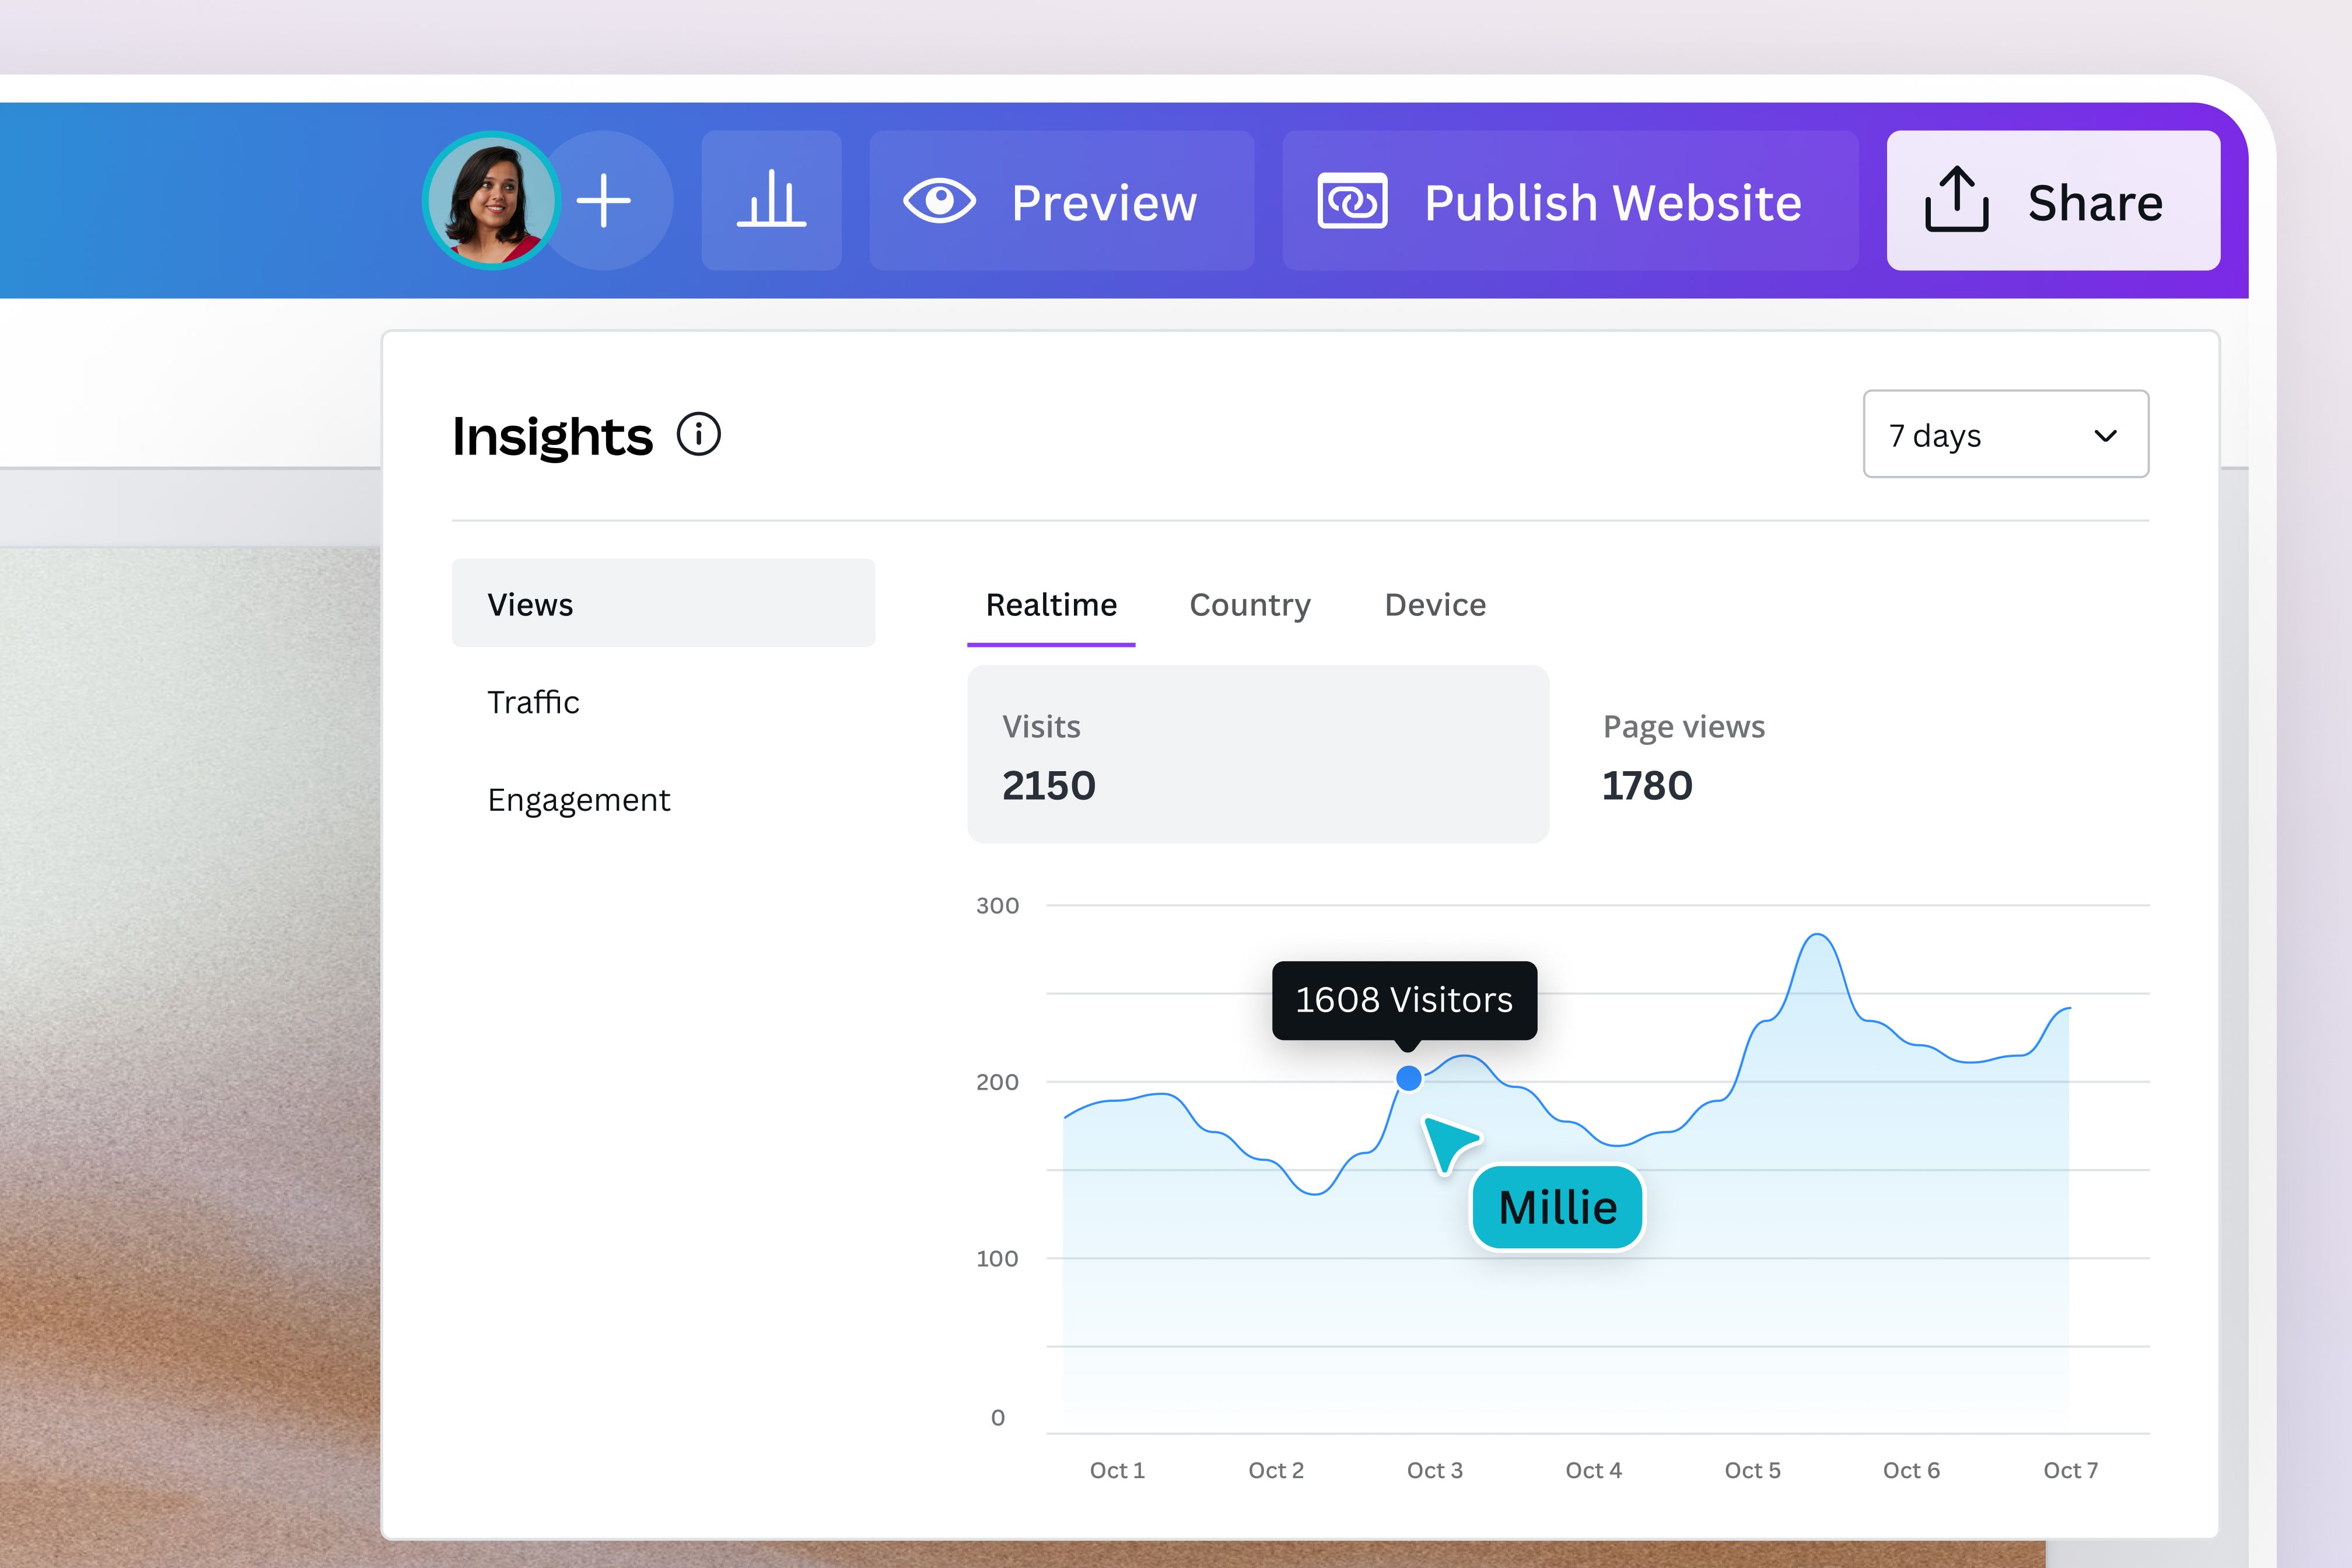Open the Traffic section

point(533,702)
